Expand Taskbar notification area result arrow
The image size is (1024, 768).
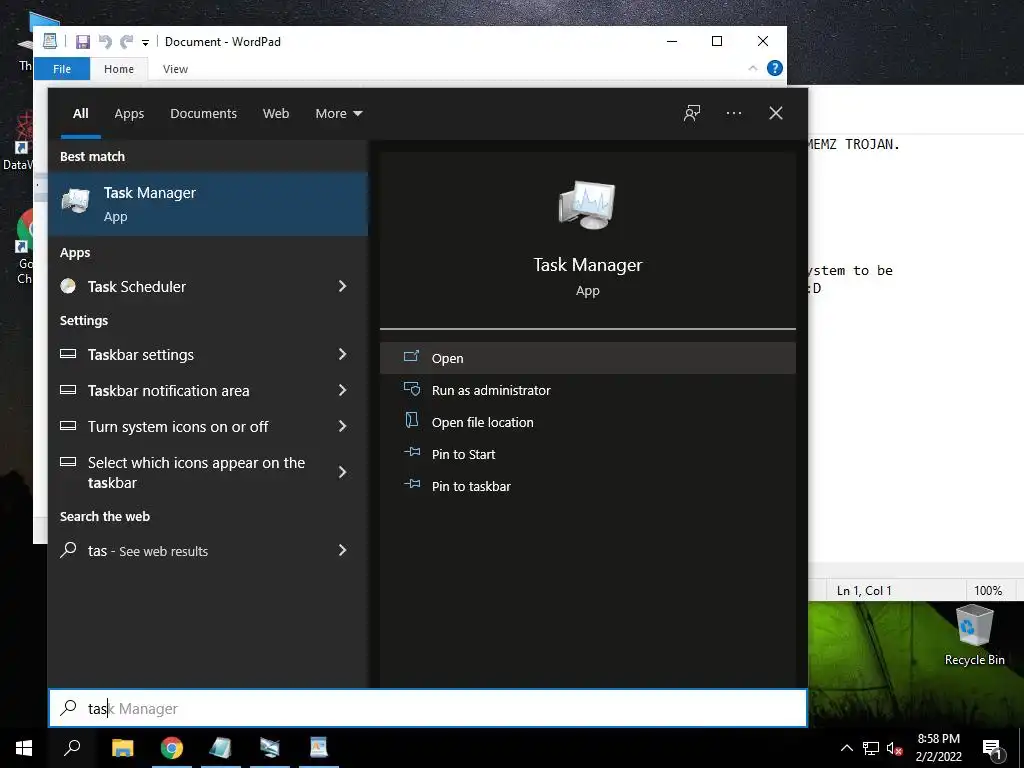(342, 390)
